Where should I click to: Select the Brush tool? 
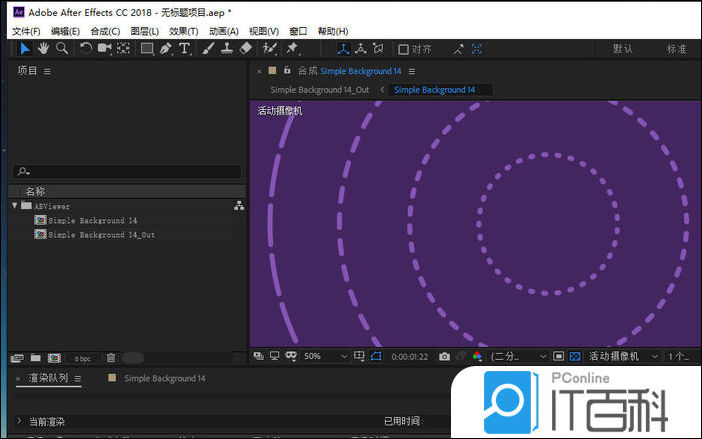coord(208,48)
